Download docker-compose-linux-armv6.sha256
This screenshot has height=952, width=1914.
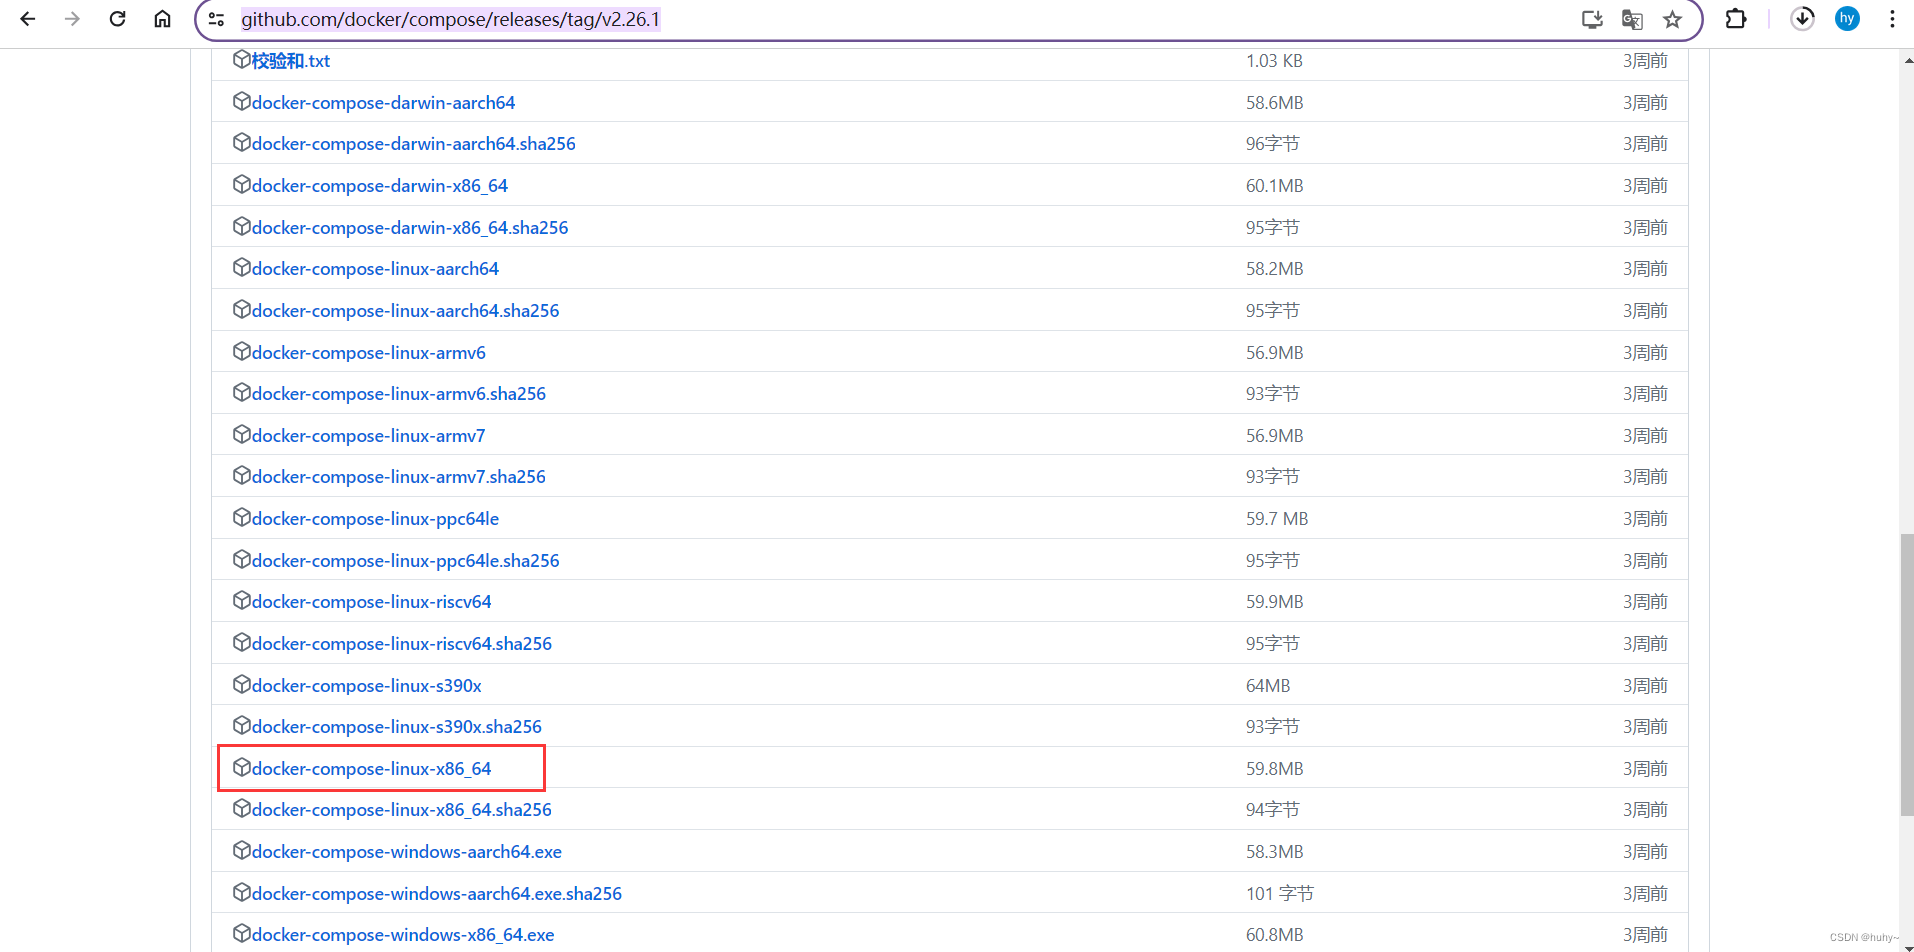coord(399,394)
